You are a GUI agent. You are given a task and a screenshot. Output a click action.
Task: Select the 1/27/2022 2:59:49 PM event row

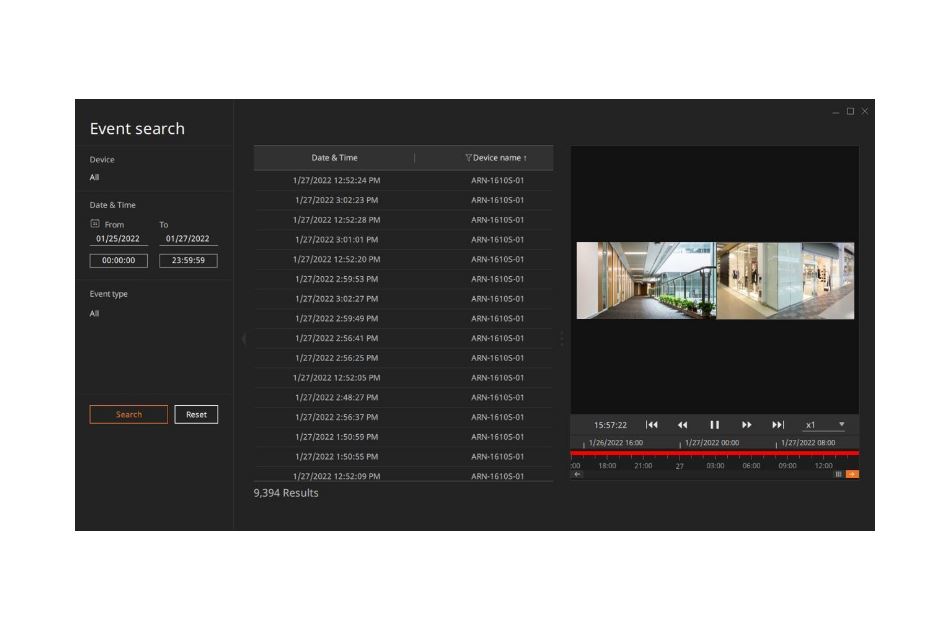click(x=404, y=319)
